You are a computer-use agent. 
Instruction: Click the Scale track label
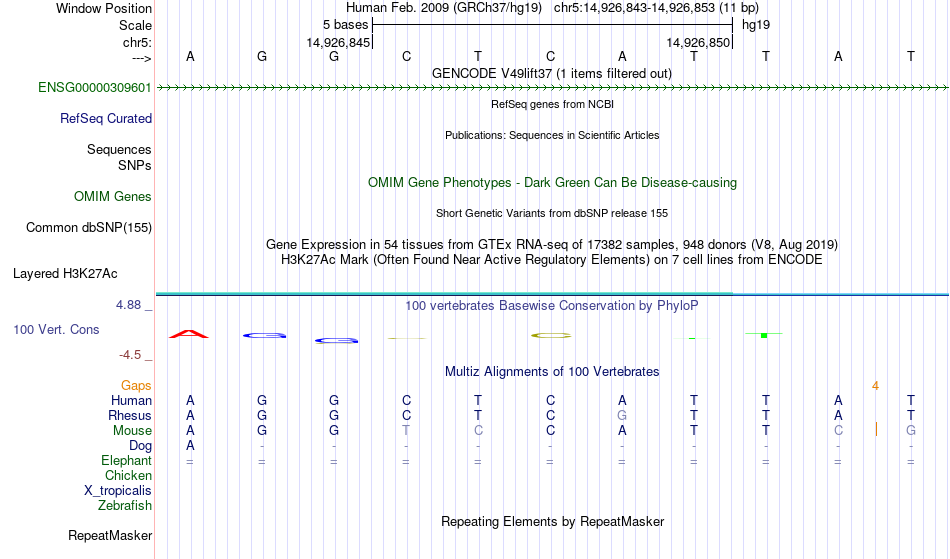(x=135, y=25)
